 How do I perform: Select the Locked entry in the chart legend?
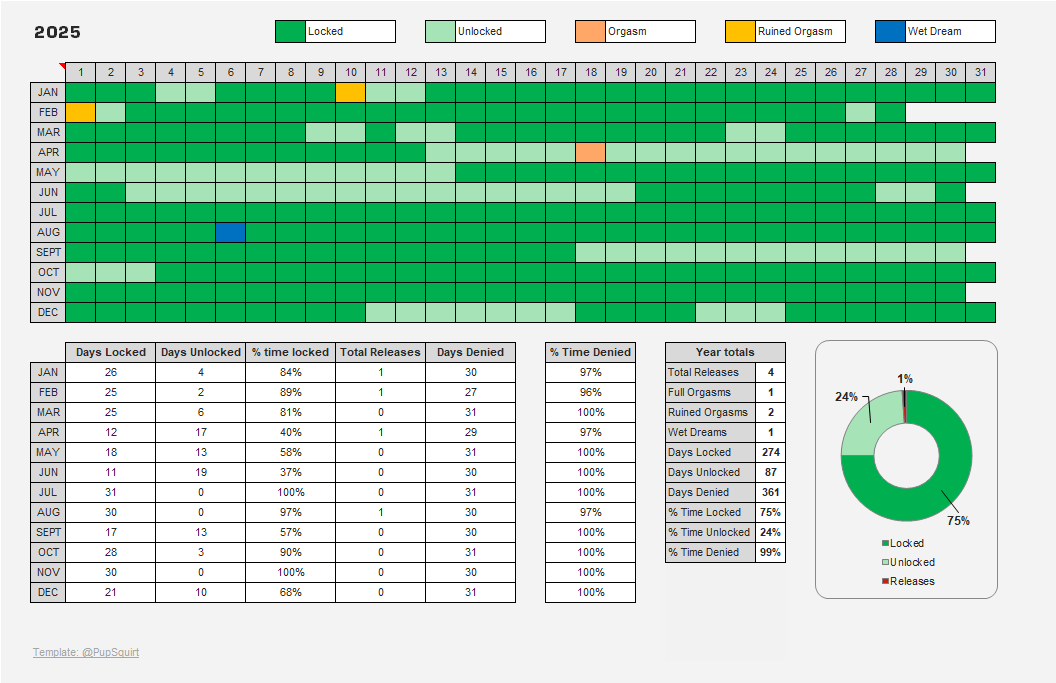click(902, 544)
